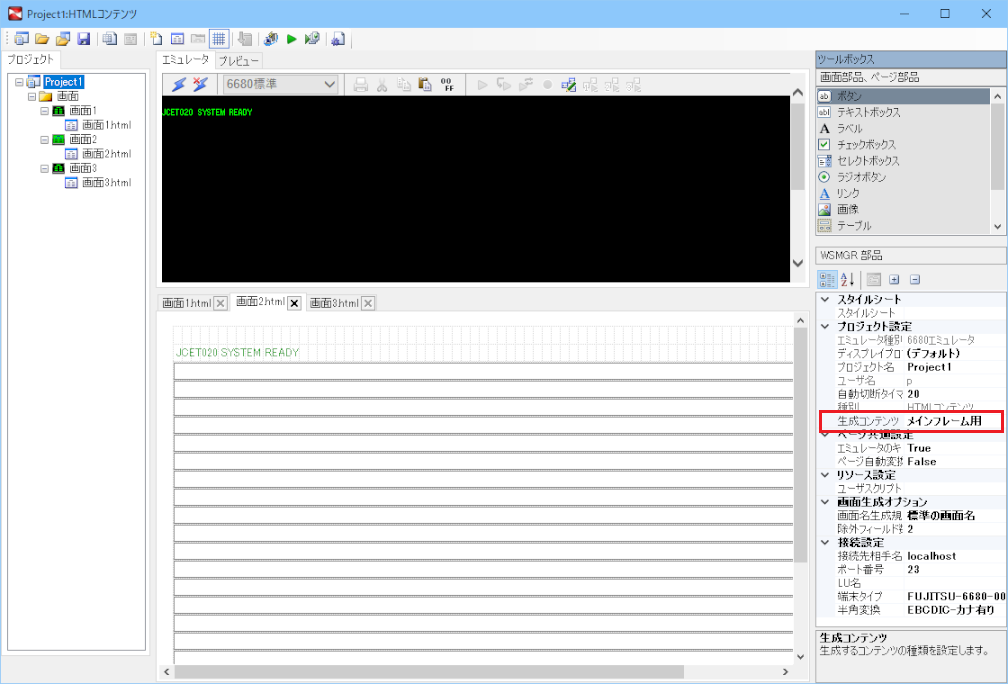Viewport: 1008px width, 684px height.
Task: Close the 画面2.html tab
Action: tap(294, 303)
